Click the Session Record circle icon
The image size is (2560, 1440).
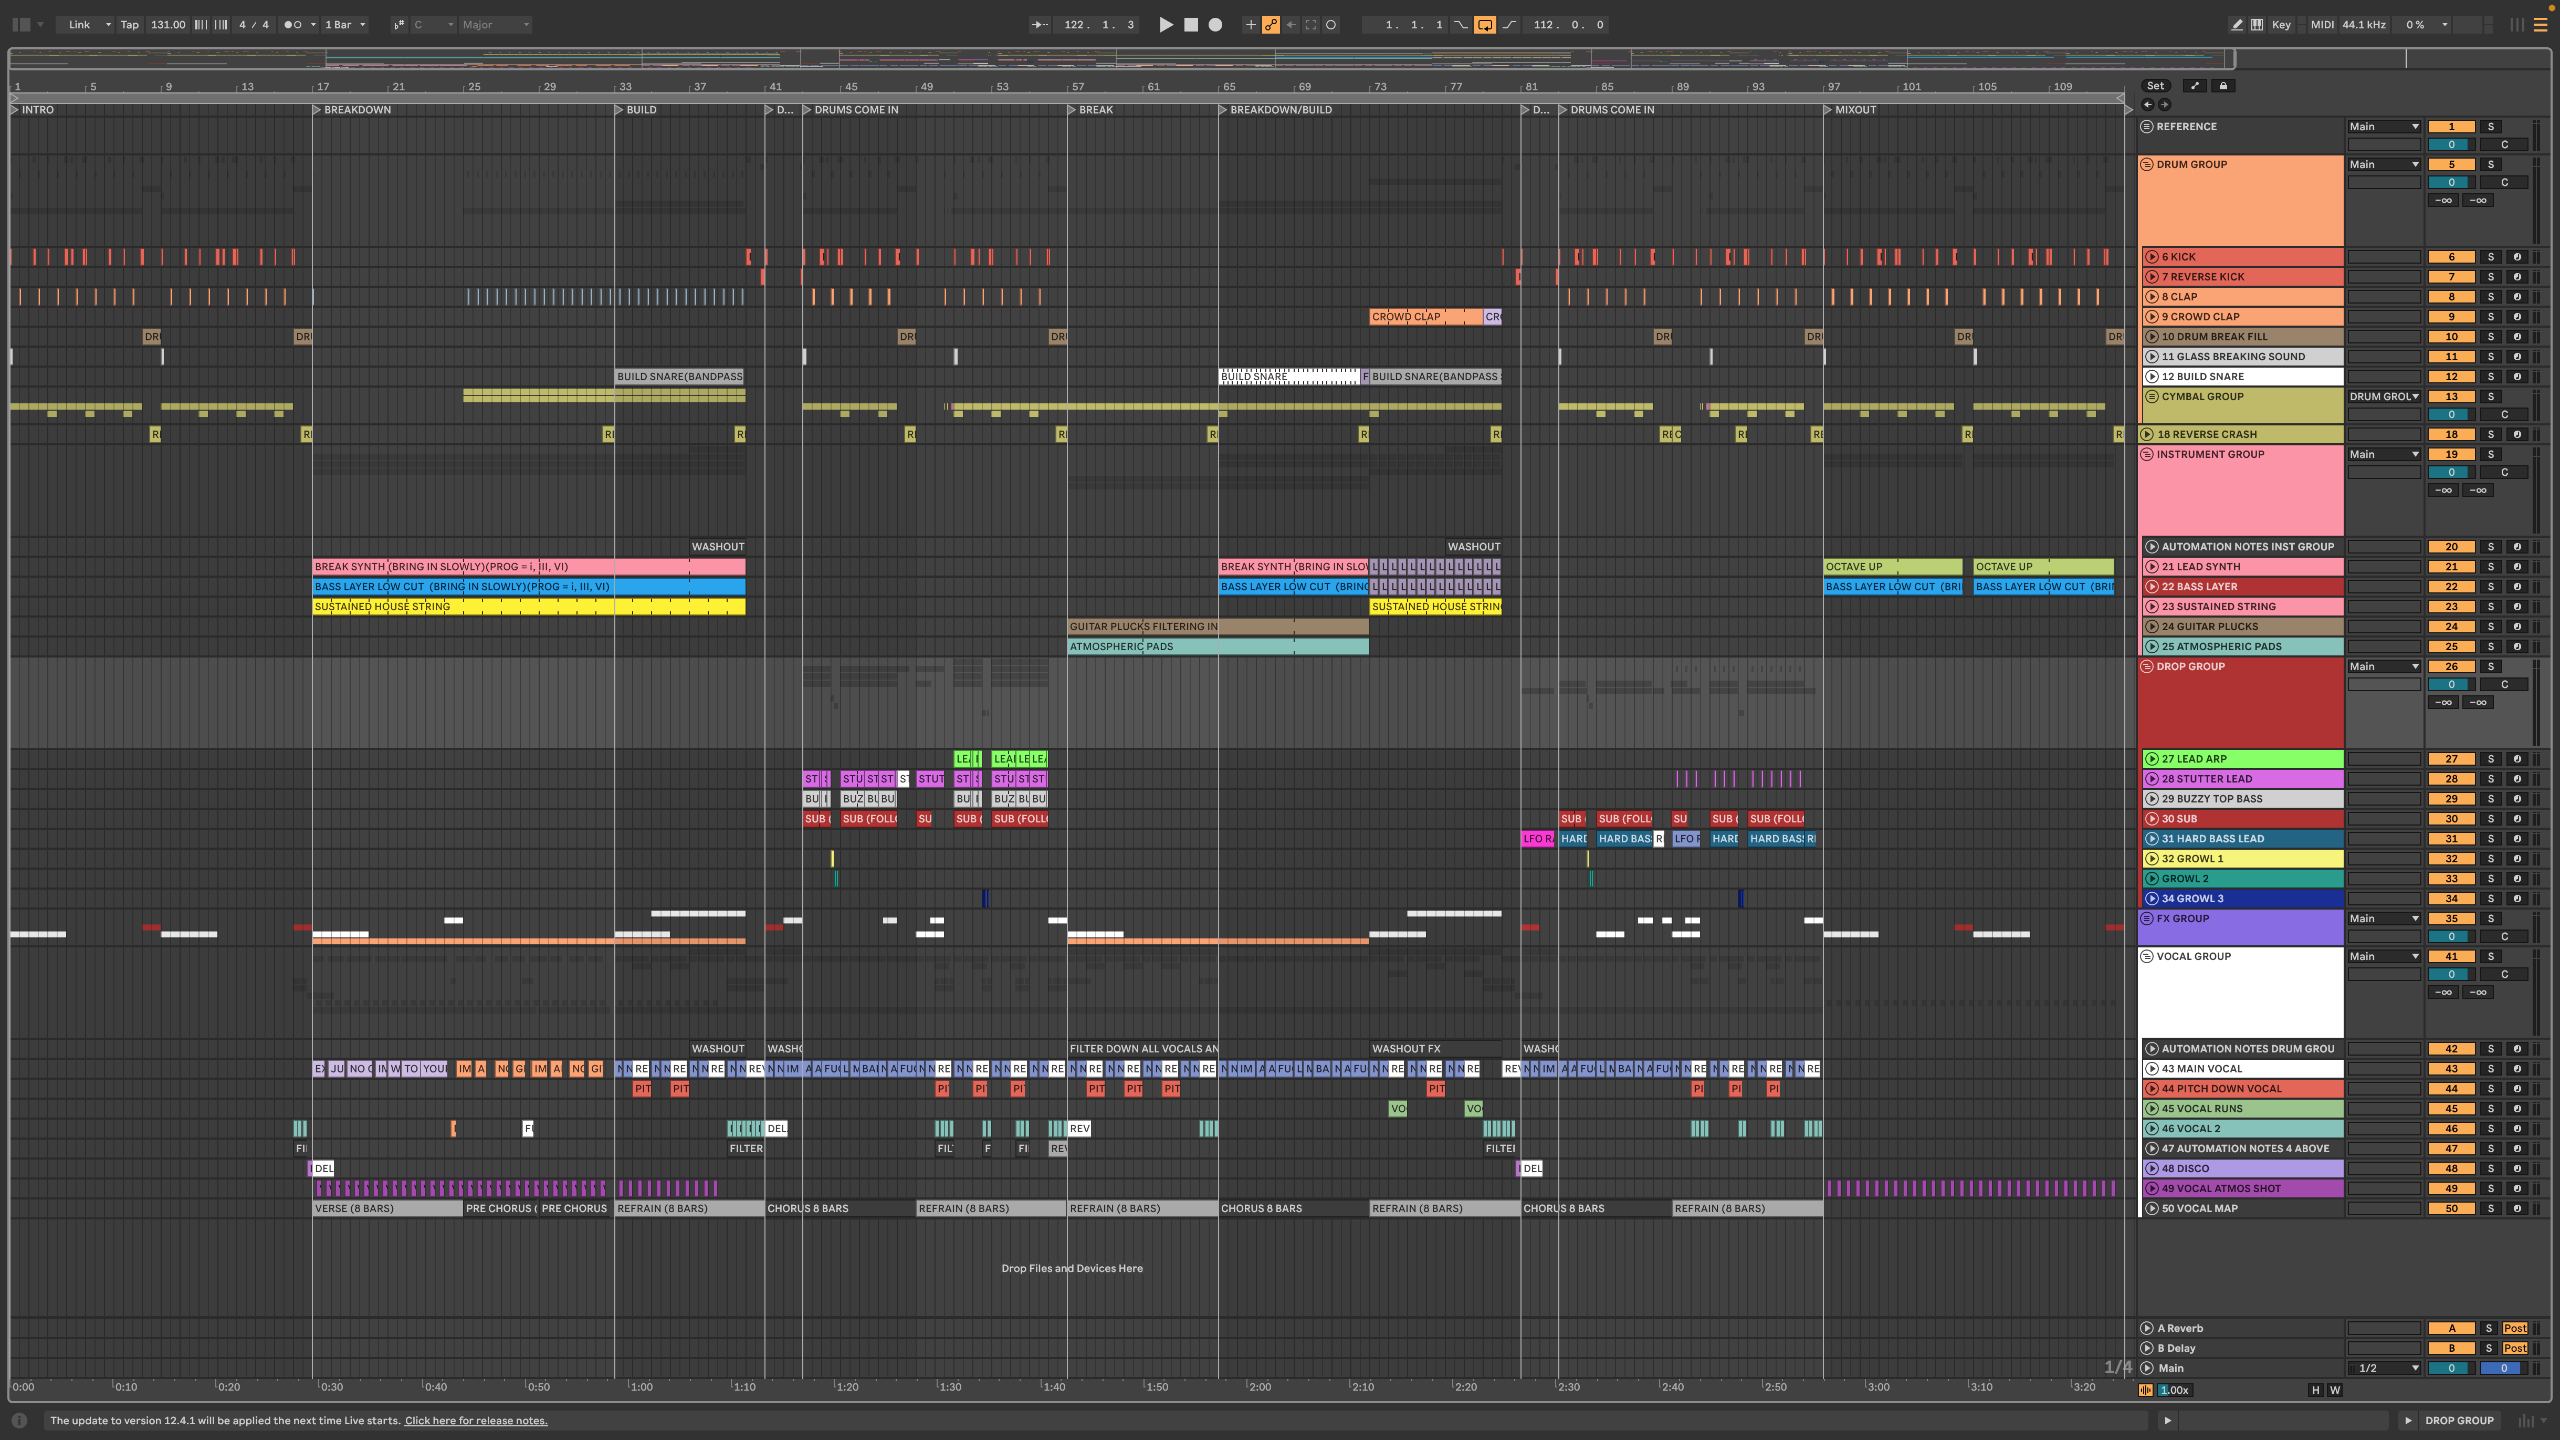[1331, 25]
